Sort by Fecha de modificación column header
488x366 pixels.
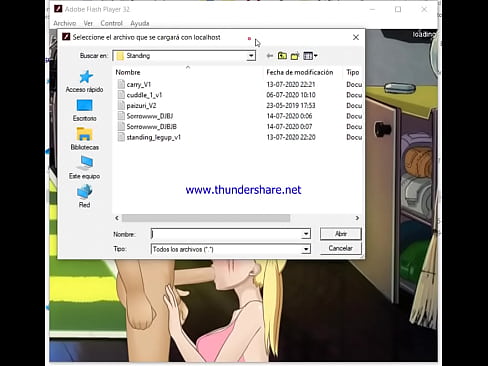click(300, 72)
